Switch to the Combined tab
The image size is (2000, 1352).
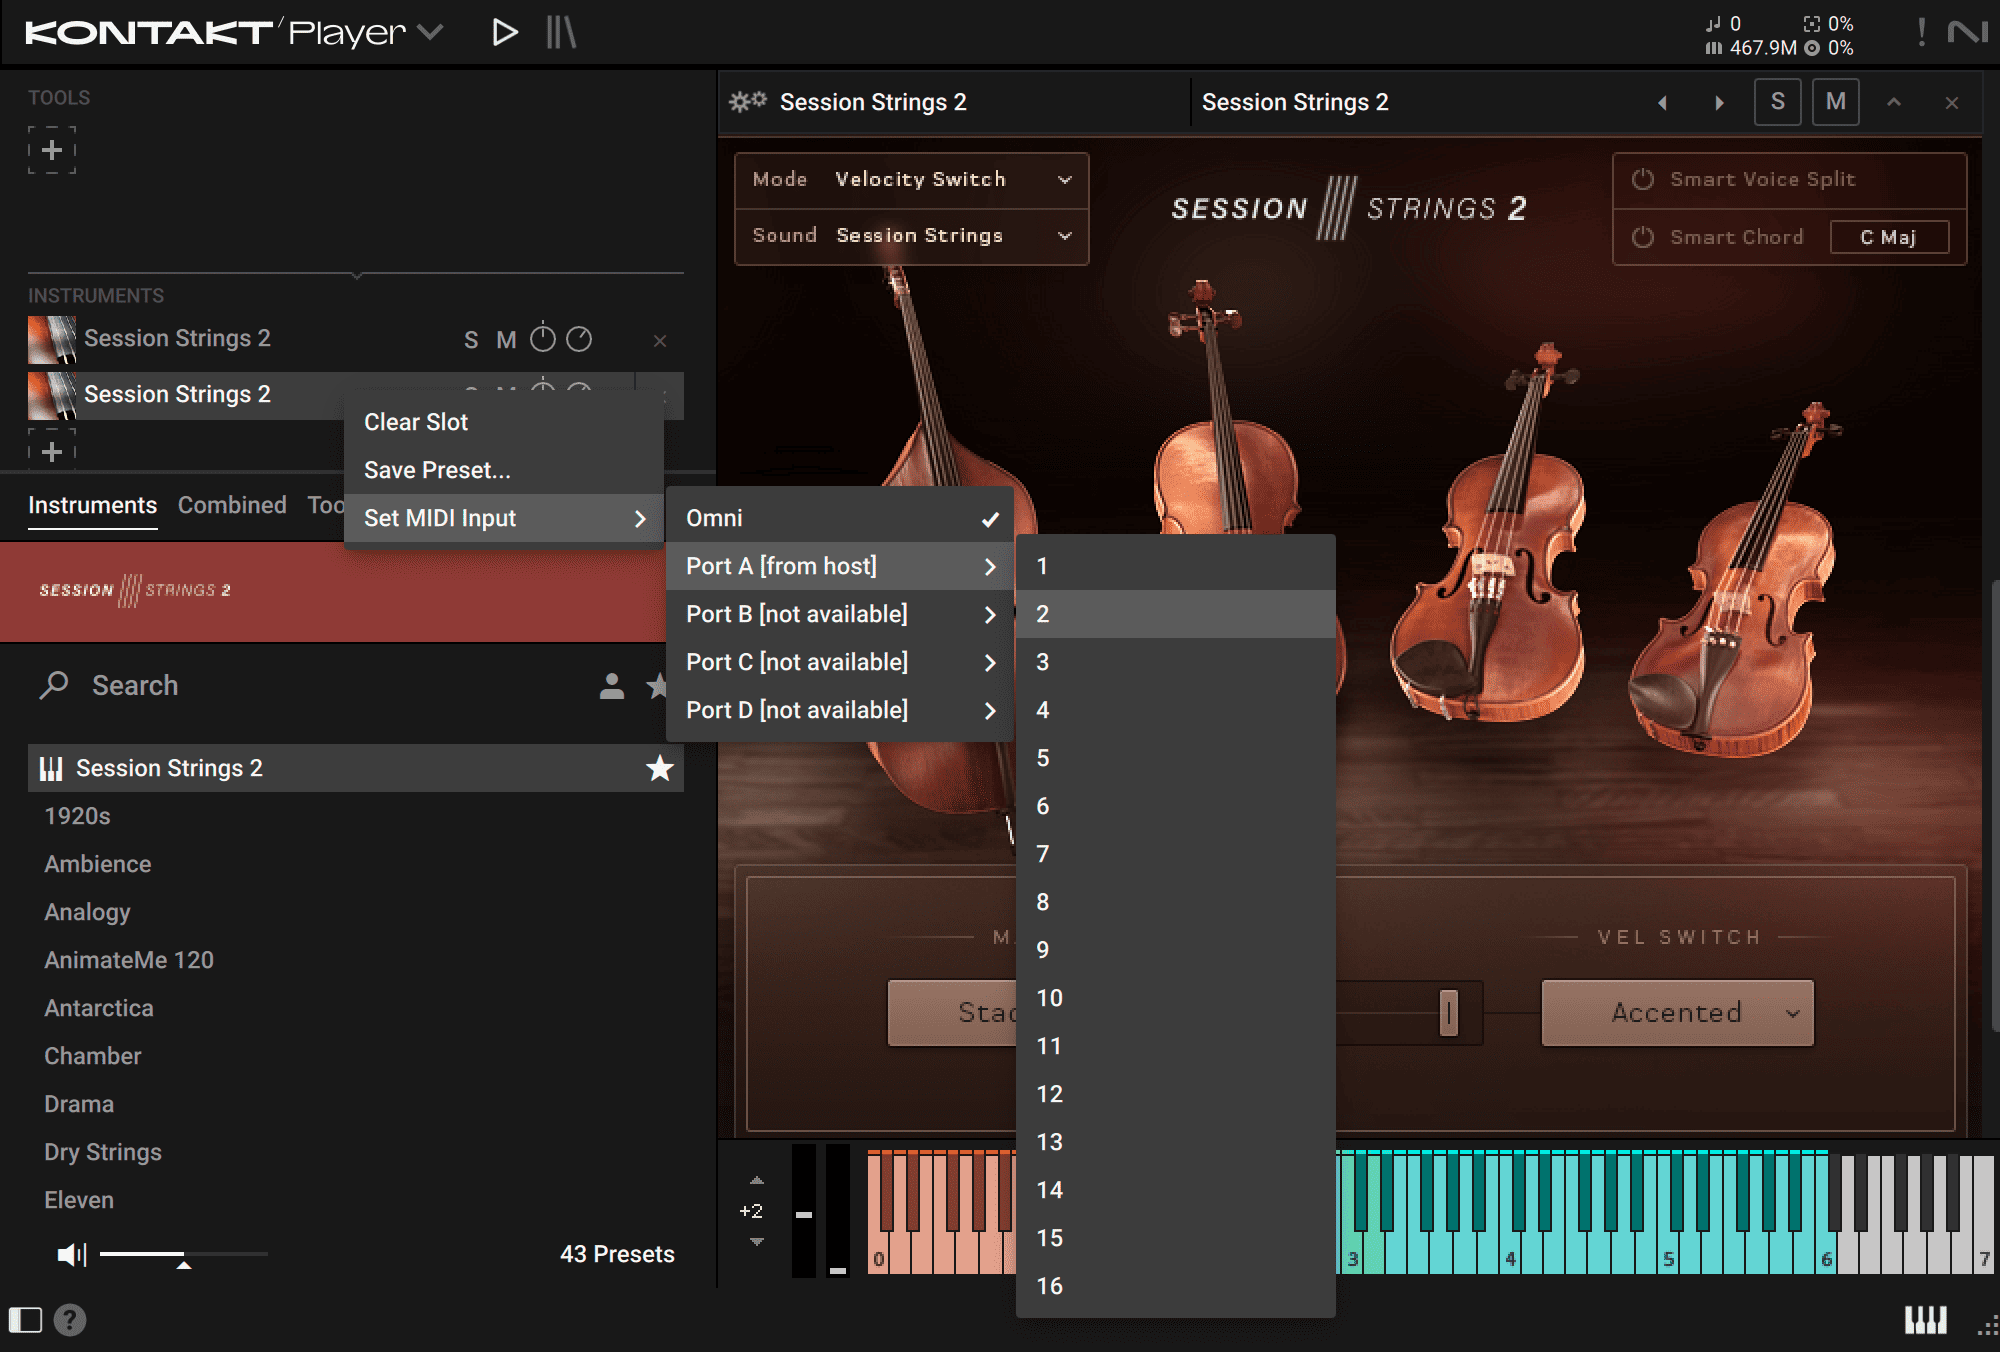232,505
